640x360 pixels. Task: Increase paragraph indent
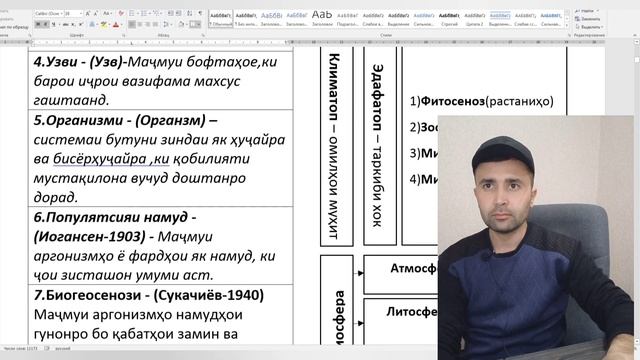tap(179, 13)
